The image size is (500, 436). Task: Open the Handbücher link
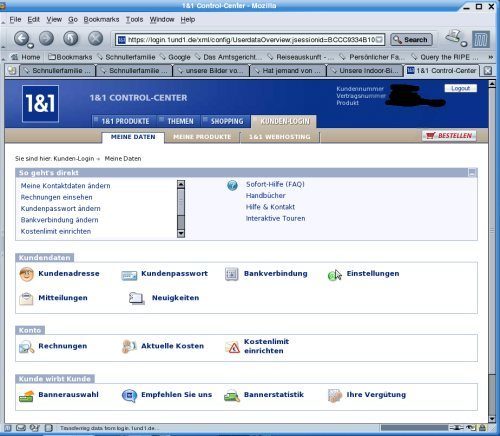point(266,196)
